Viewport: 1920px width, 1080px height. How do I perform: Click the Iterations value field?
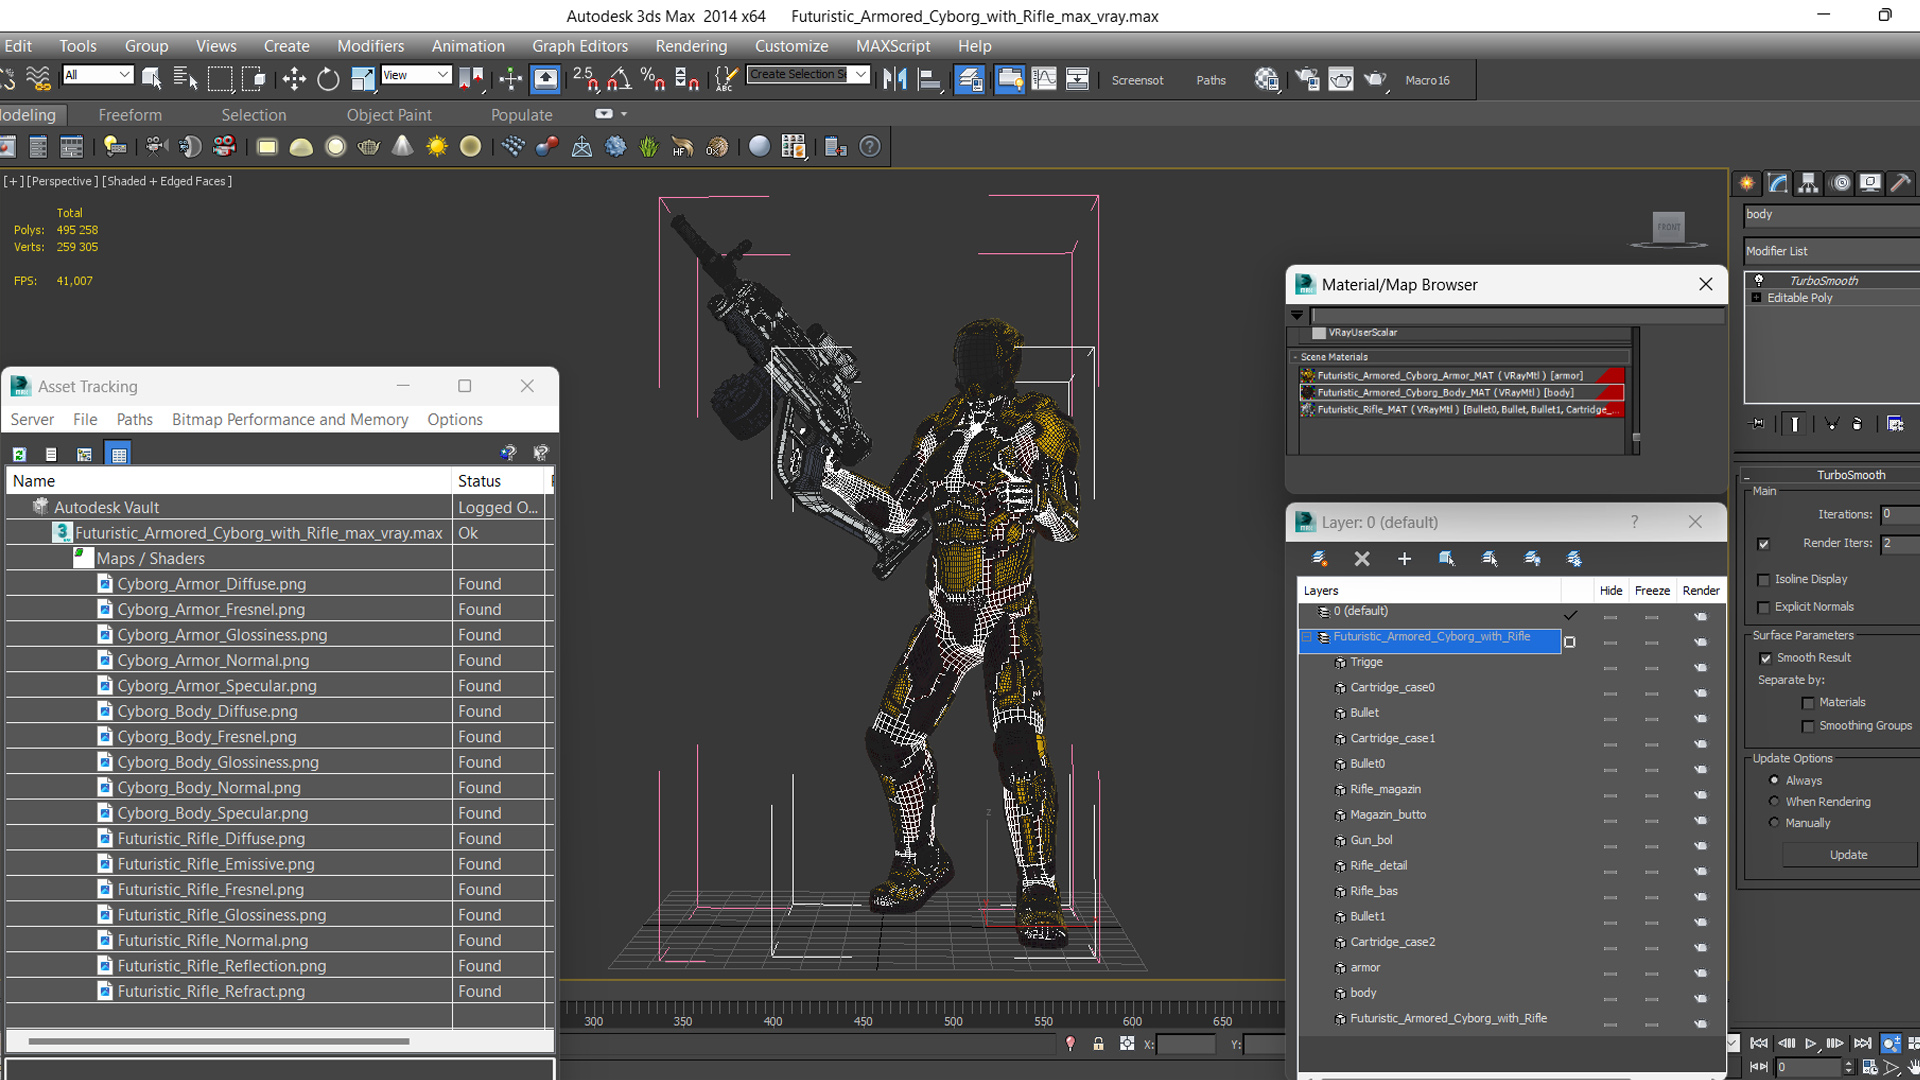(1900, 514)
